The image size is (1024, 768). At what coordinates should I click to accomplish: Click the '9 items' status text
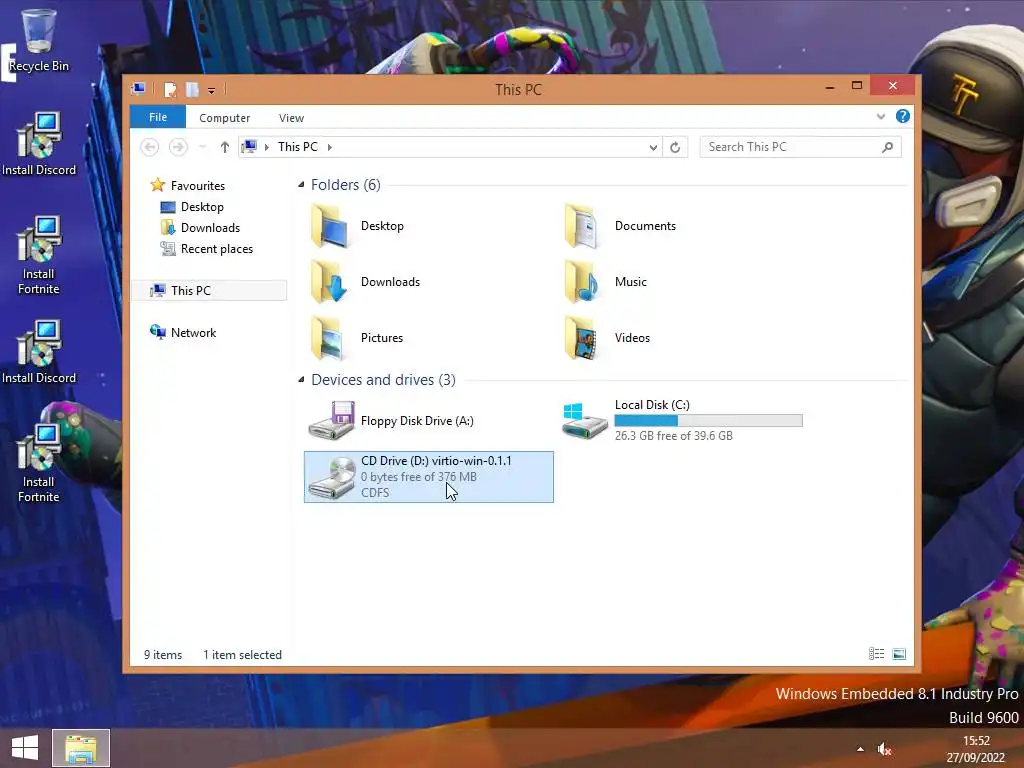pos(163,655)
